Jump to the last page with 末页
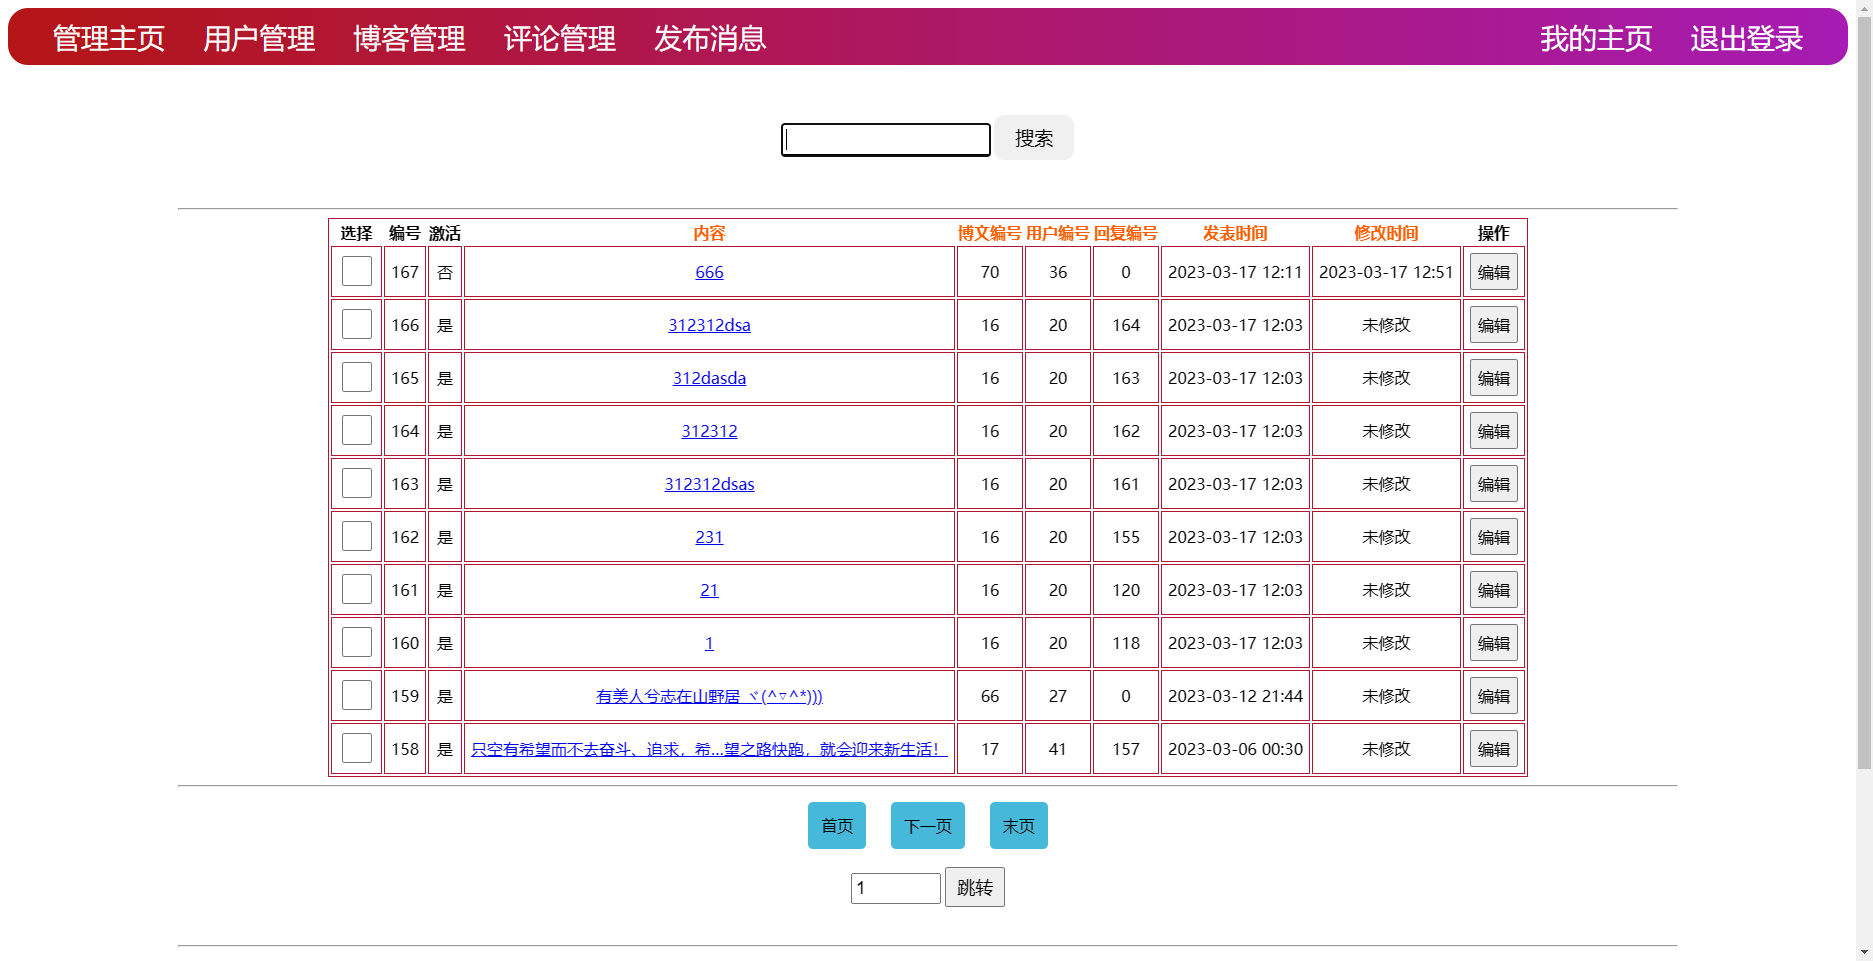Image resolution: width=1873 pixels, height=961 pixels. coord(1018,826)
